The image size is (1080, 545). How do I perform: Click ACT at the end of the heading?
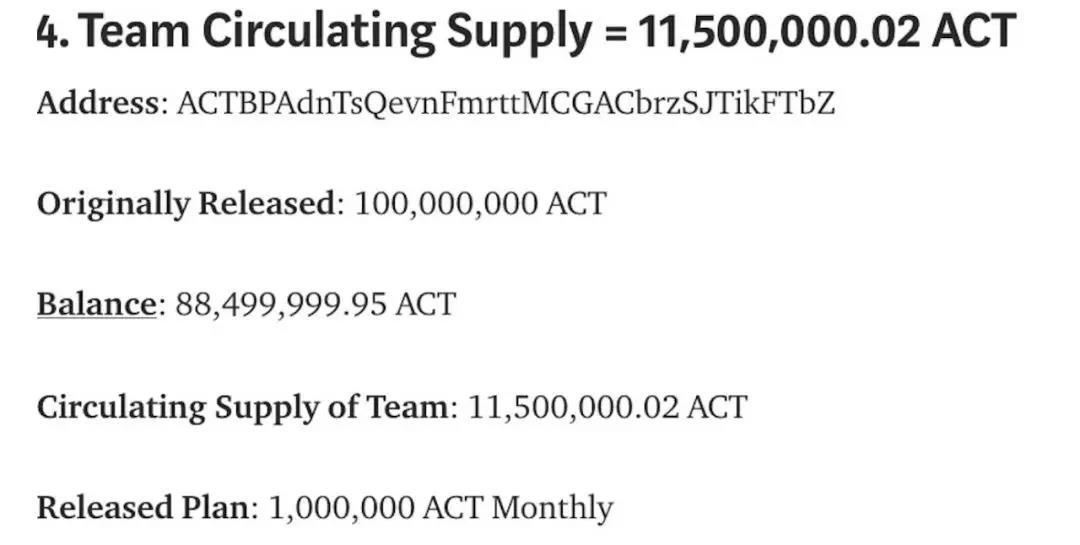[973, 32]
